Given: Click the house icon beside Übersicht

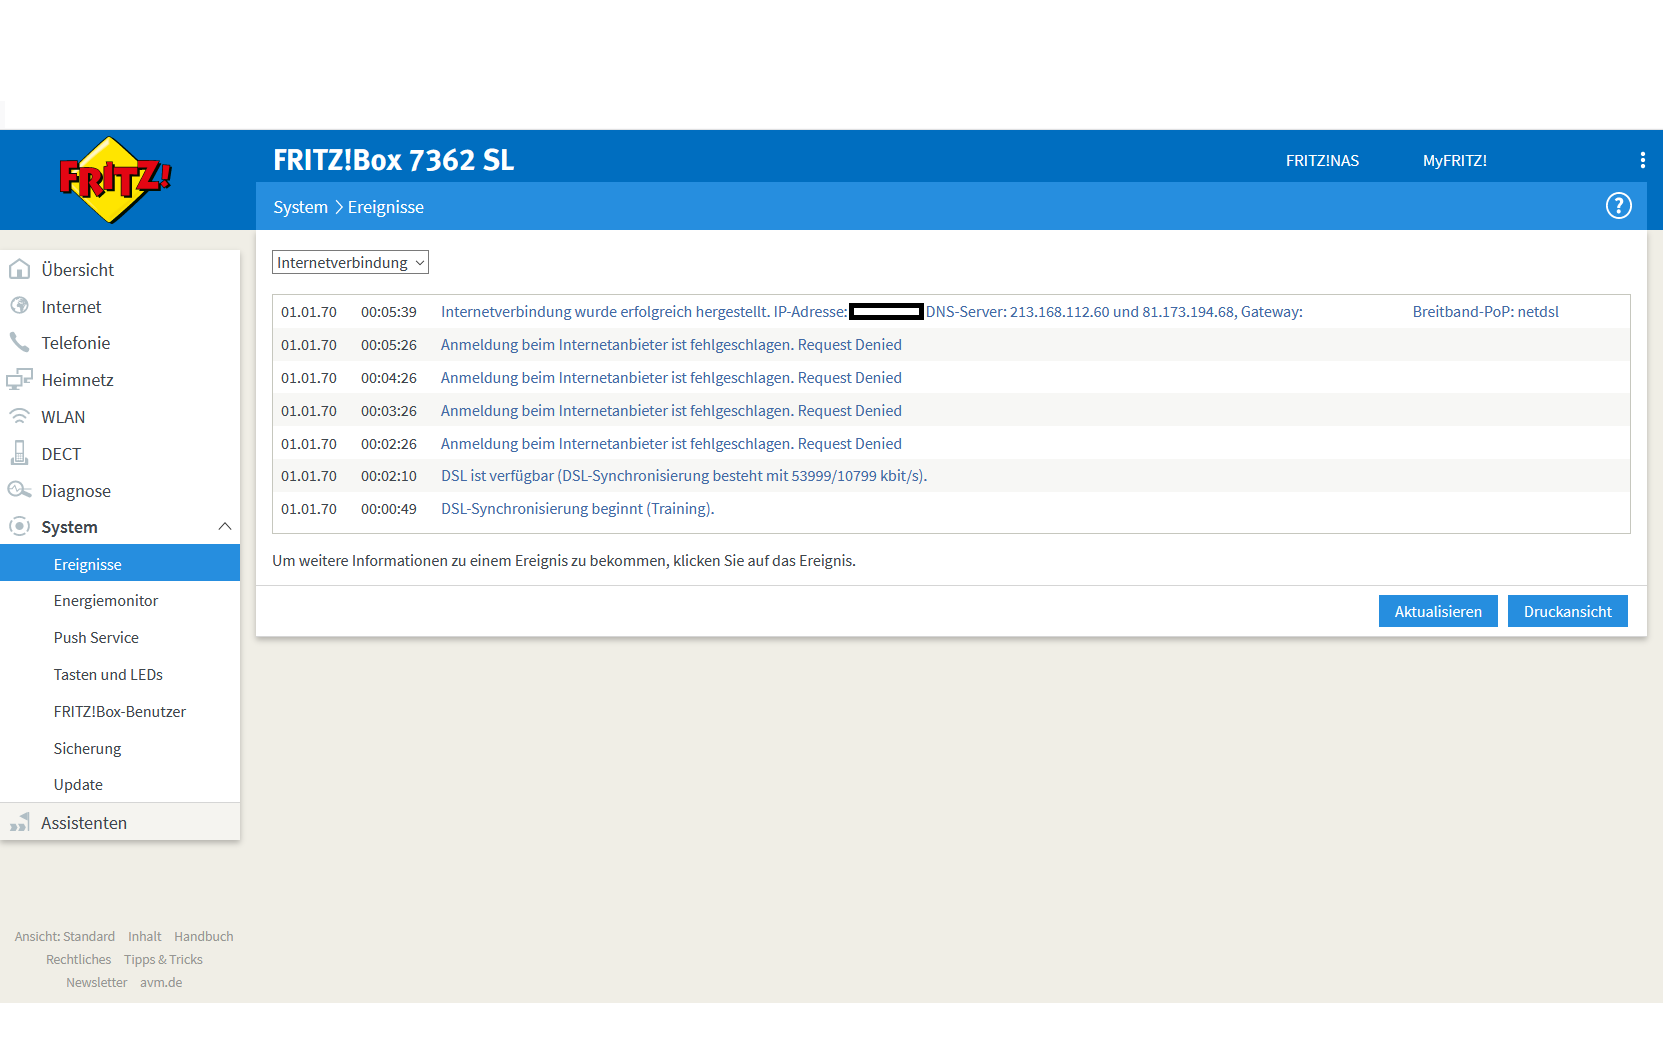Looking at the screenshot, I should (19, 269).
